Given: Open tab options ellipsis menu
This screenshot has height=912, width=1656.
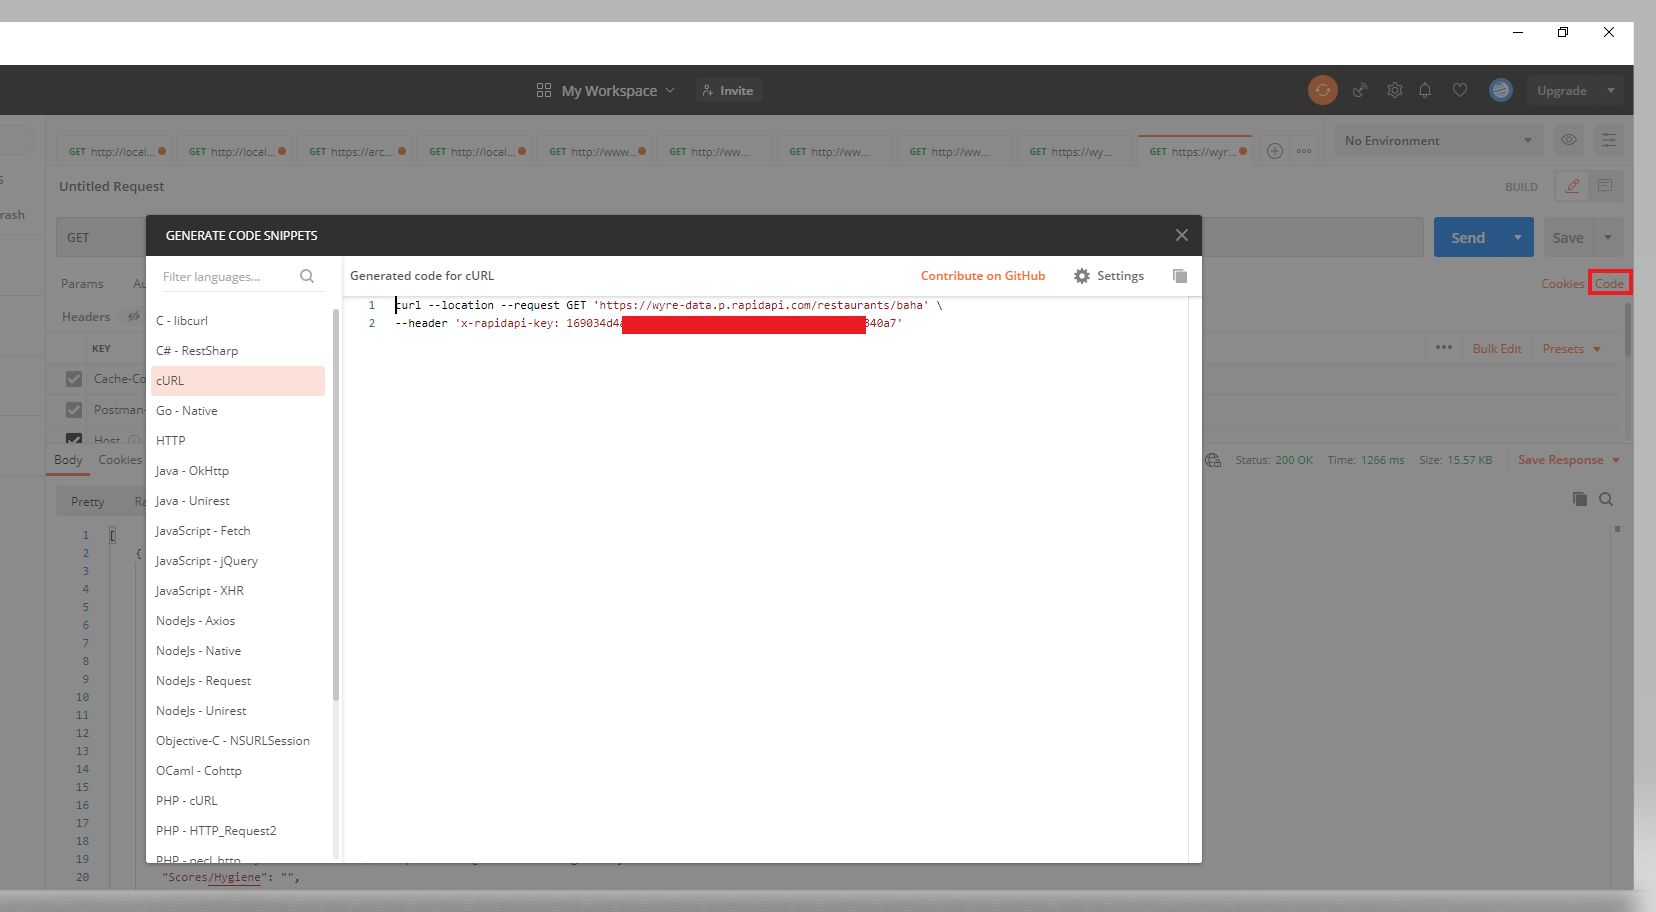Looking at the screenshot, I should click(1304, 151).
